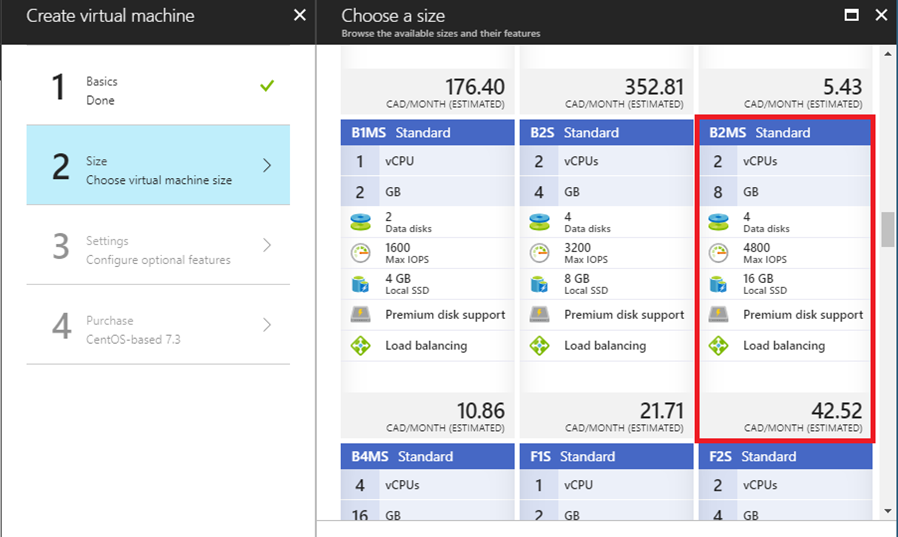
Task: Click the B1MS Premium disk support icon
Action: [x=360, y=314]
